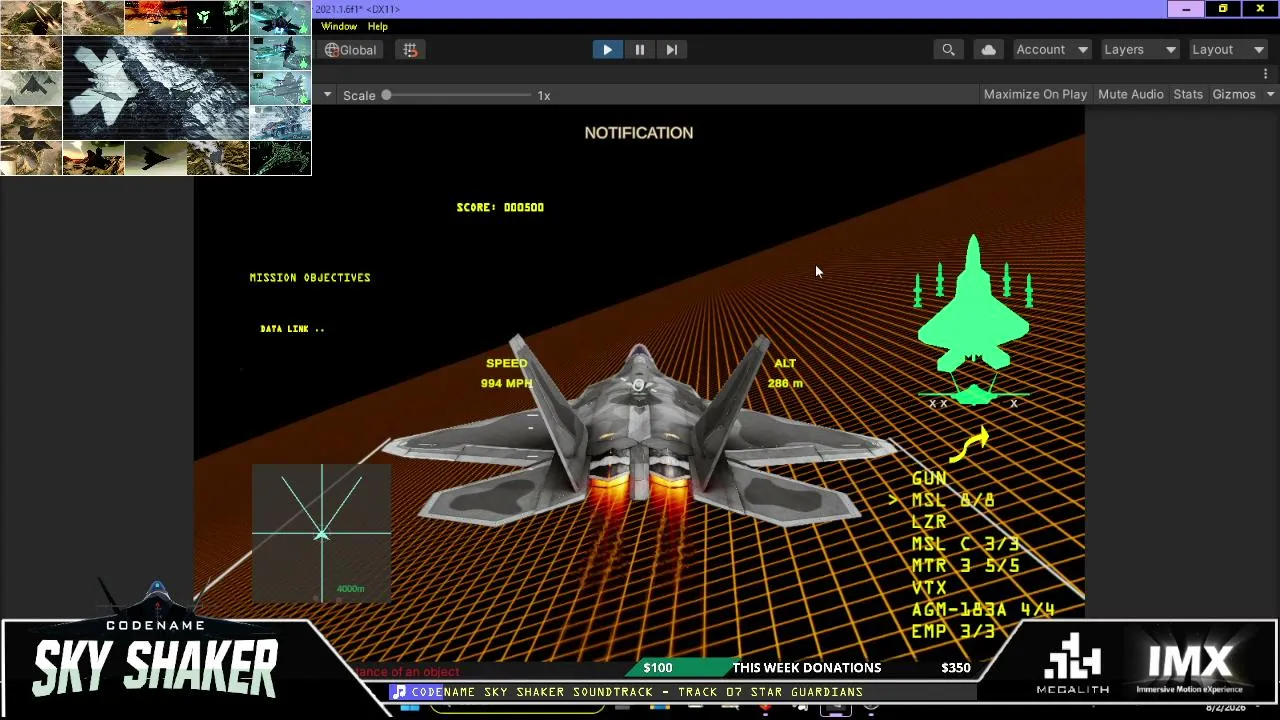Click the NOTIFICATION heading text
The width and height of the screenshot is (1280, 720).
tap(639, 133)
